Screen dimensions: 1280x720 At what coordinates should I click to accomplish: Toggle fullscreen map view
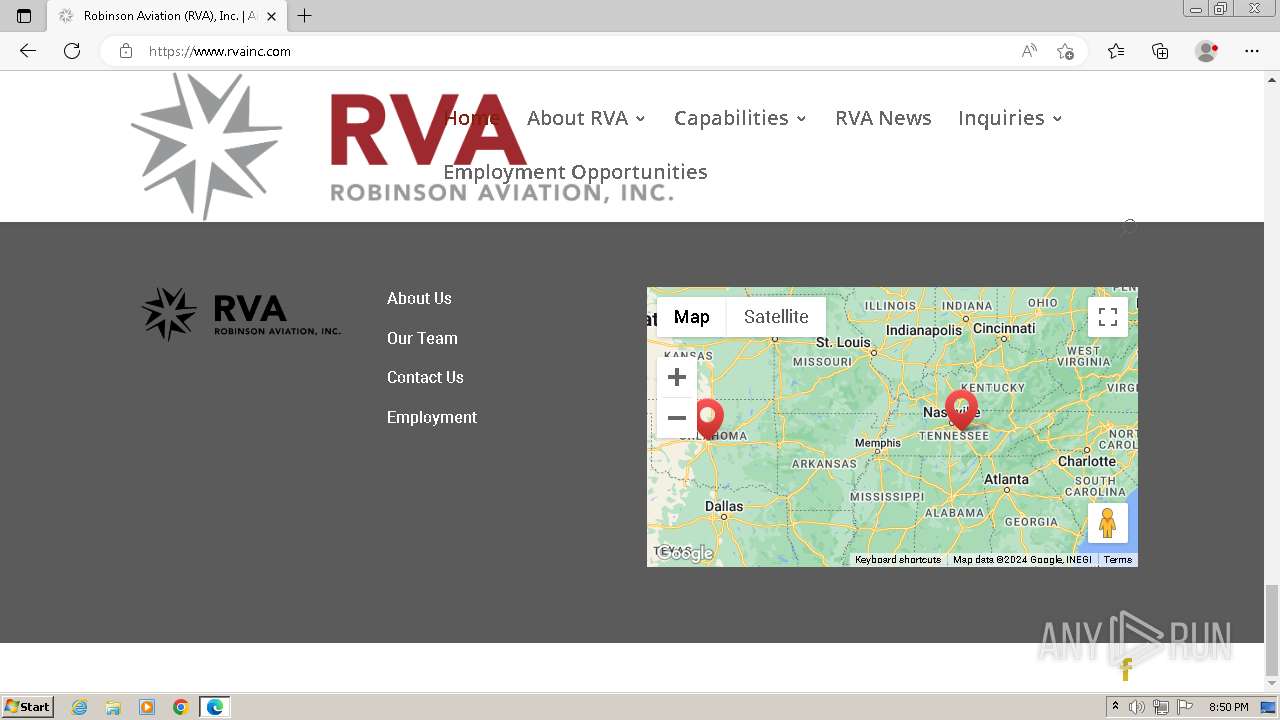[1108, 317]
